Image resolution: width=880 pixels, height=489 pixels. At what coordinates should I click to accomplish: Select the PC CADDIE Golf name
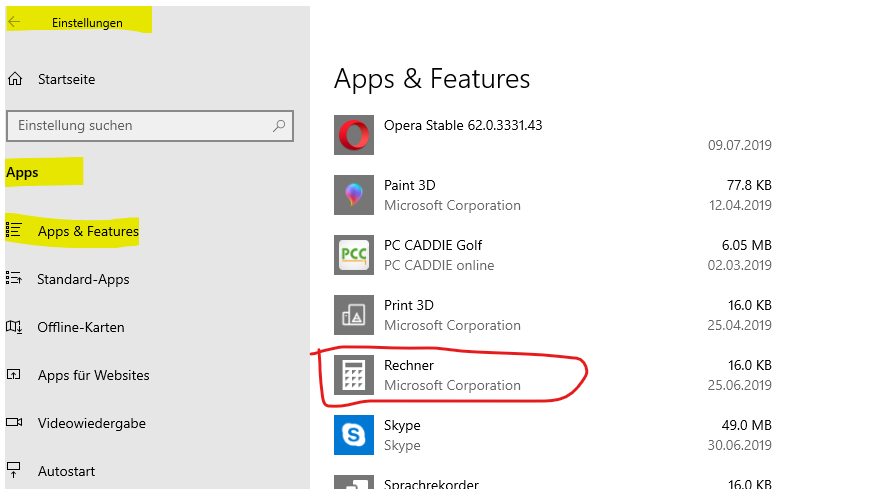[x=433, y=245]
